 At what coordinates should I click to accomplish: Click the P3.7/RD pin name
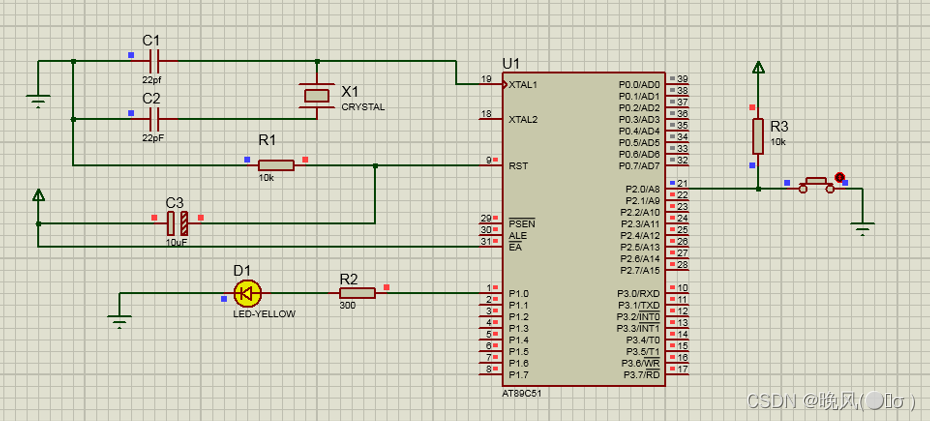tap(641, 375)
